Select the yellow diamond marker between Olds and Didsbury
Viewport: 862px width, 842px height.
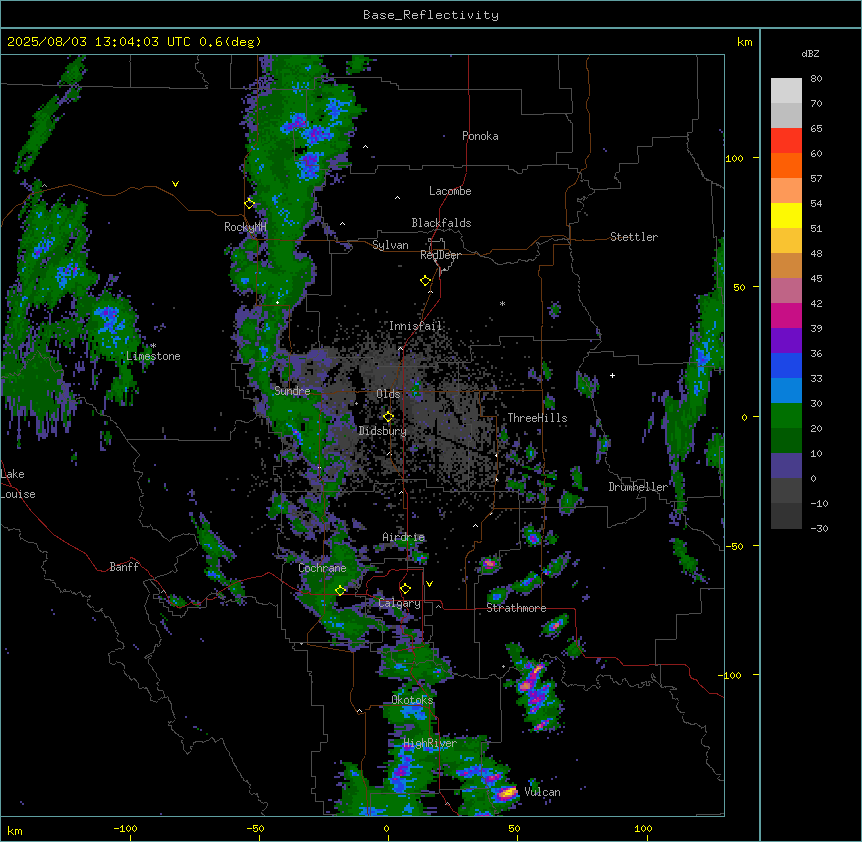pos(389,417)
